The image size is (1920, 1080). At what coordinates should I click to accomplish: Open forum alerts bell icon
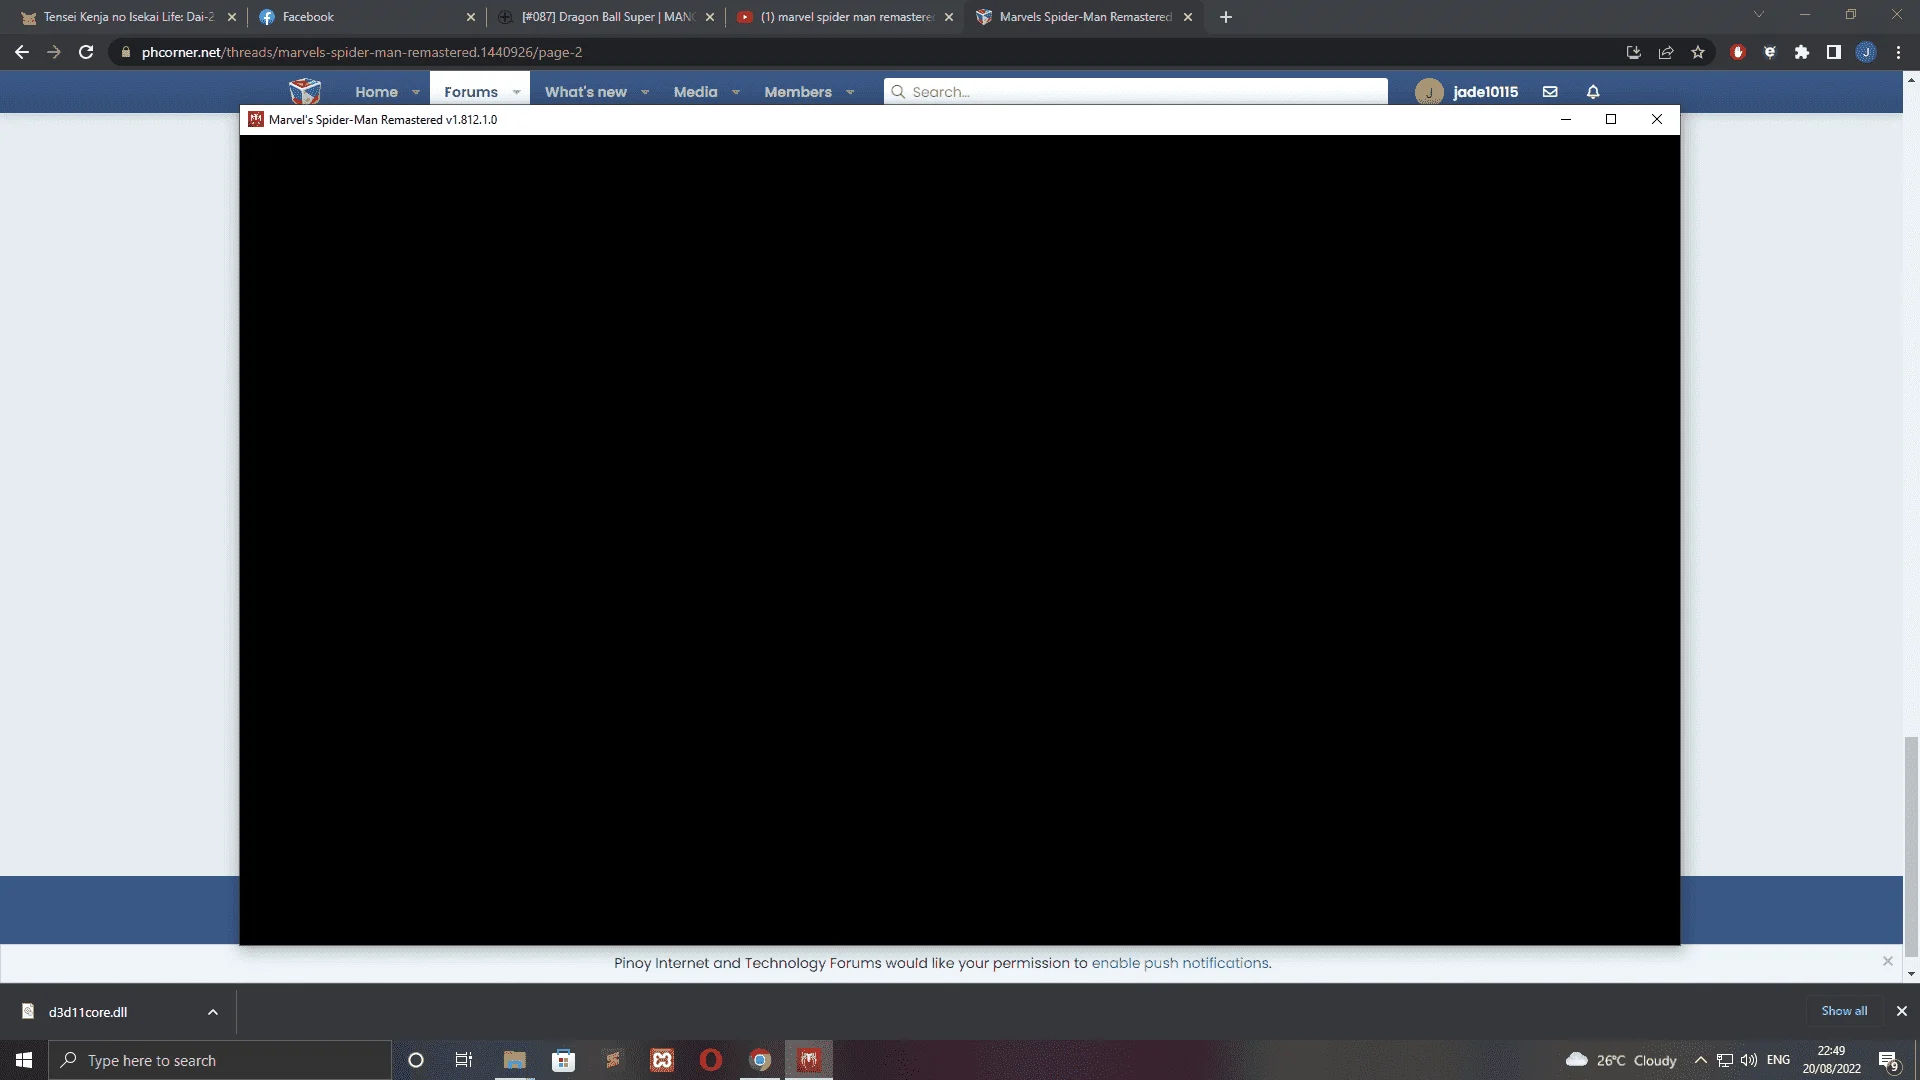(1593, 91)
